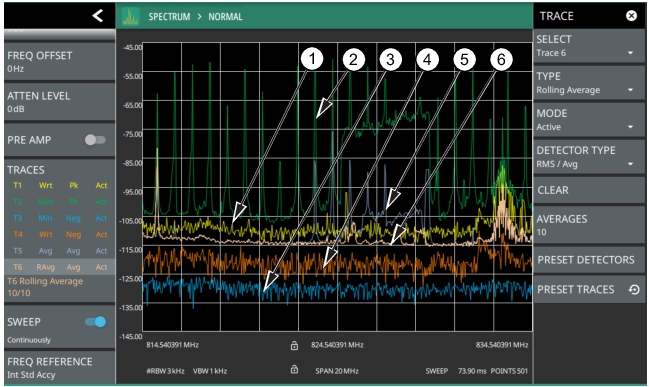Viewport: 649px width, 387px height.
Task: Toggle the PRE AMP switch
Action: point(95,140)
